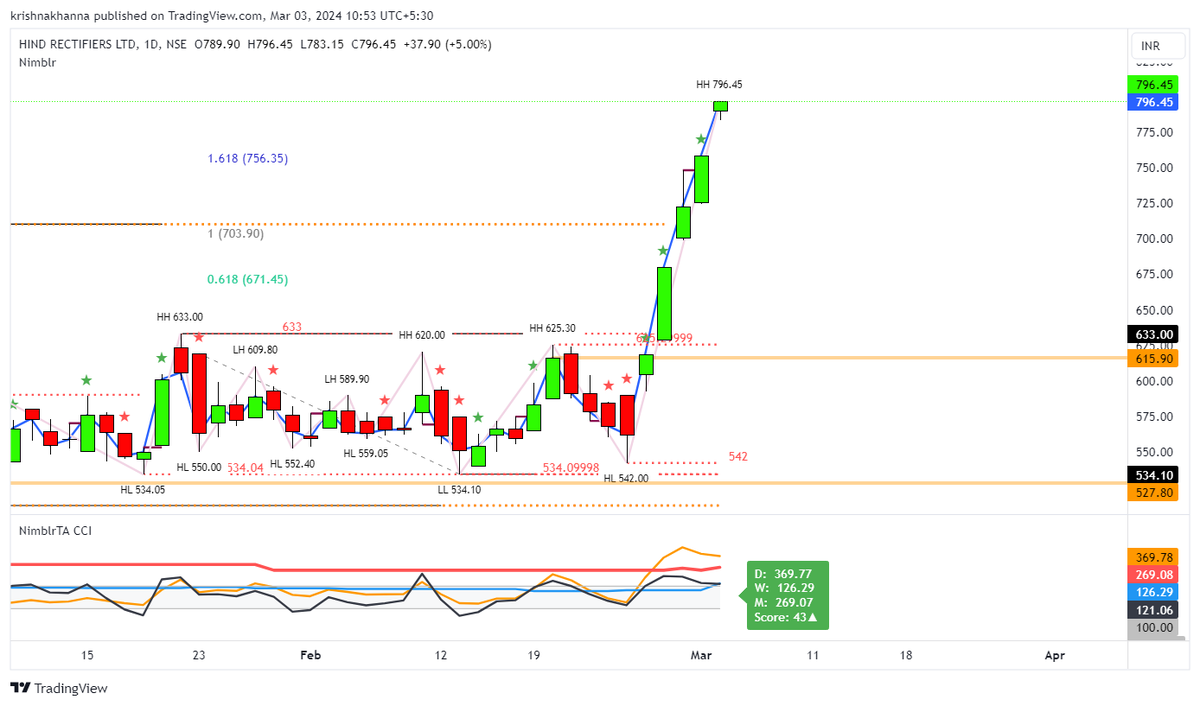Click the green 796.45 price axis label
Viewport: 1200px width, 706px height.
[x=1154, y=85]
